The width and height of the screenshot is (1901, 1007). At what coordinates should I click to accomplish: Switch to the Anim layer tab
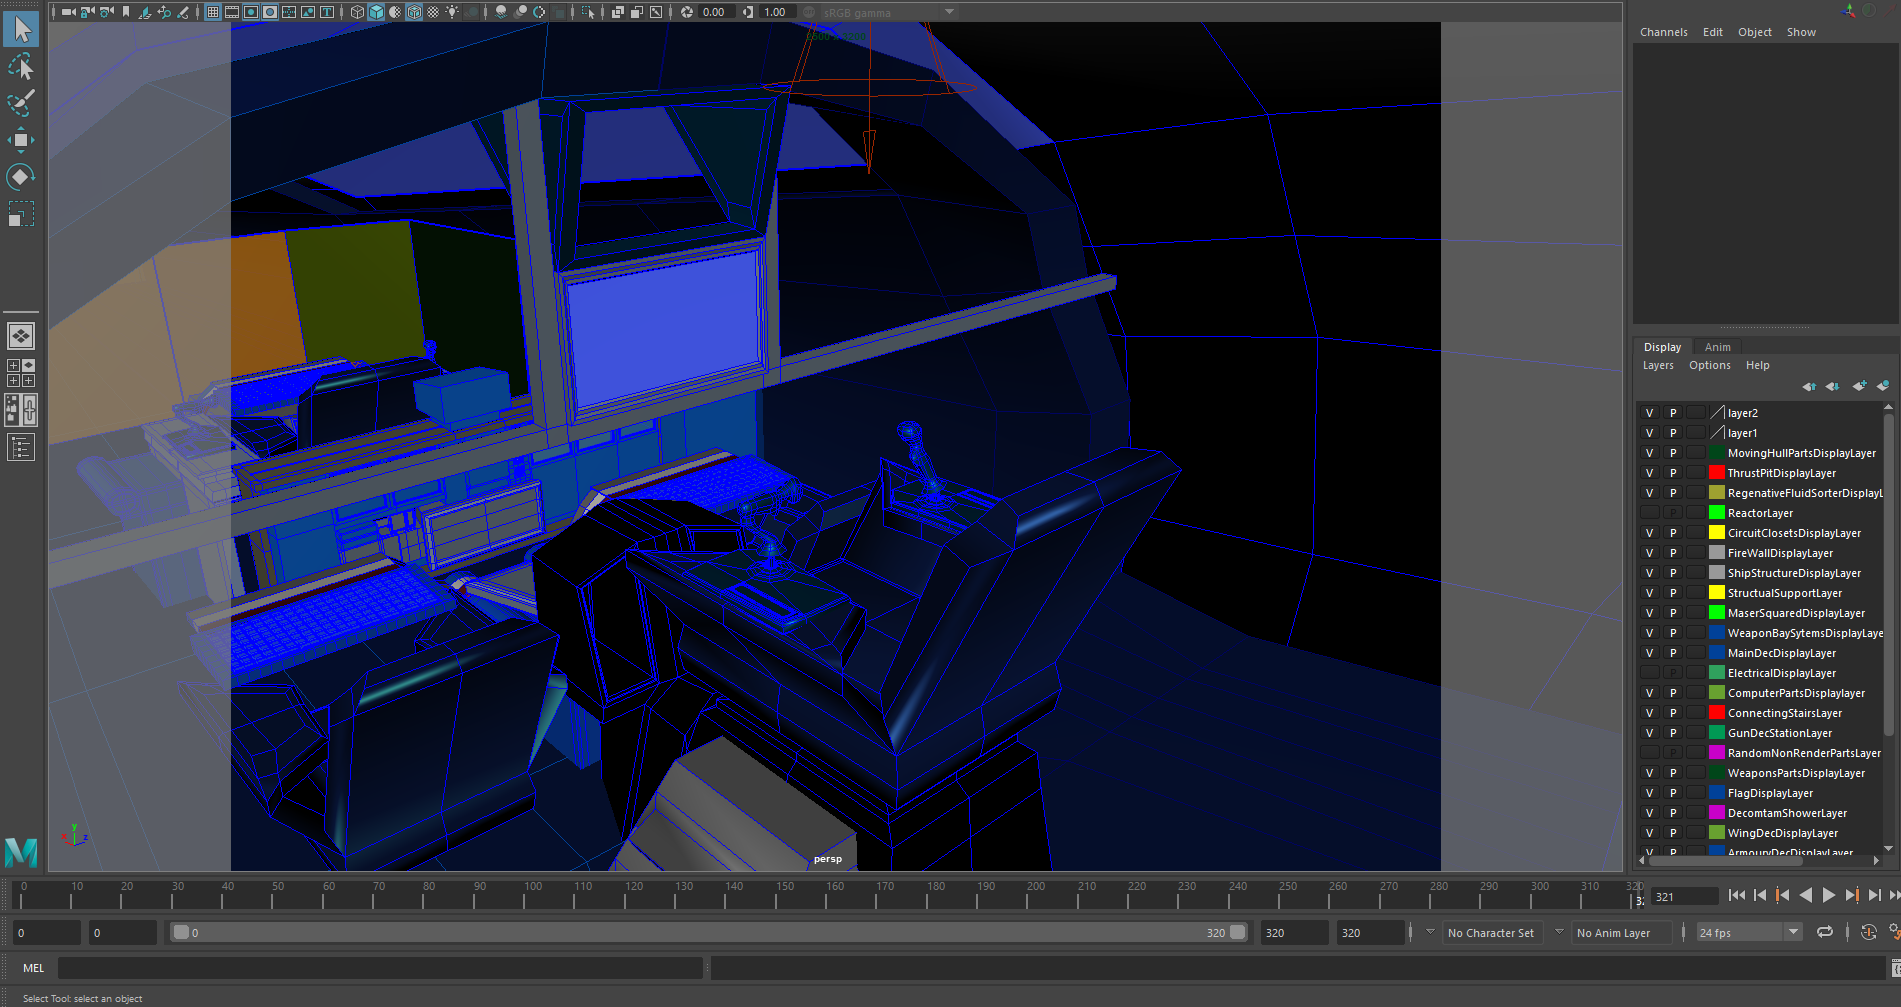pyautogui.click(x=1717, y=347)
